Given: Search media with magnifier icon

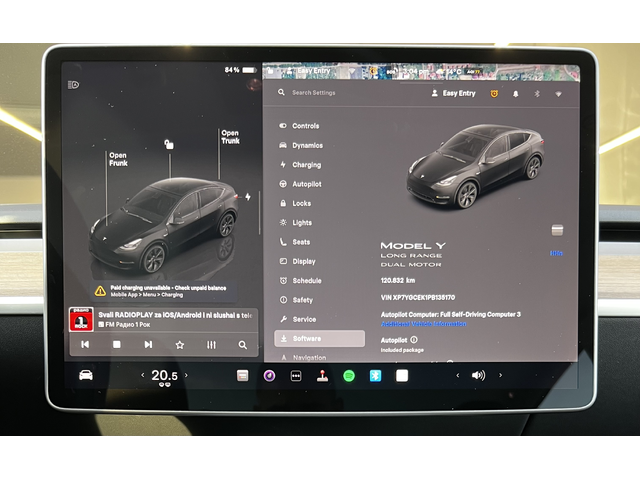Looking at the screenshot, I should tap(242, 345).
